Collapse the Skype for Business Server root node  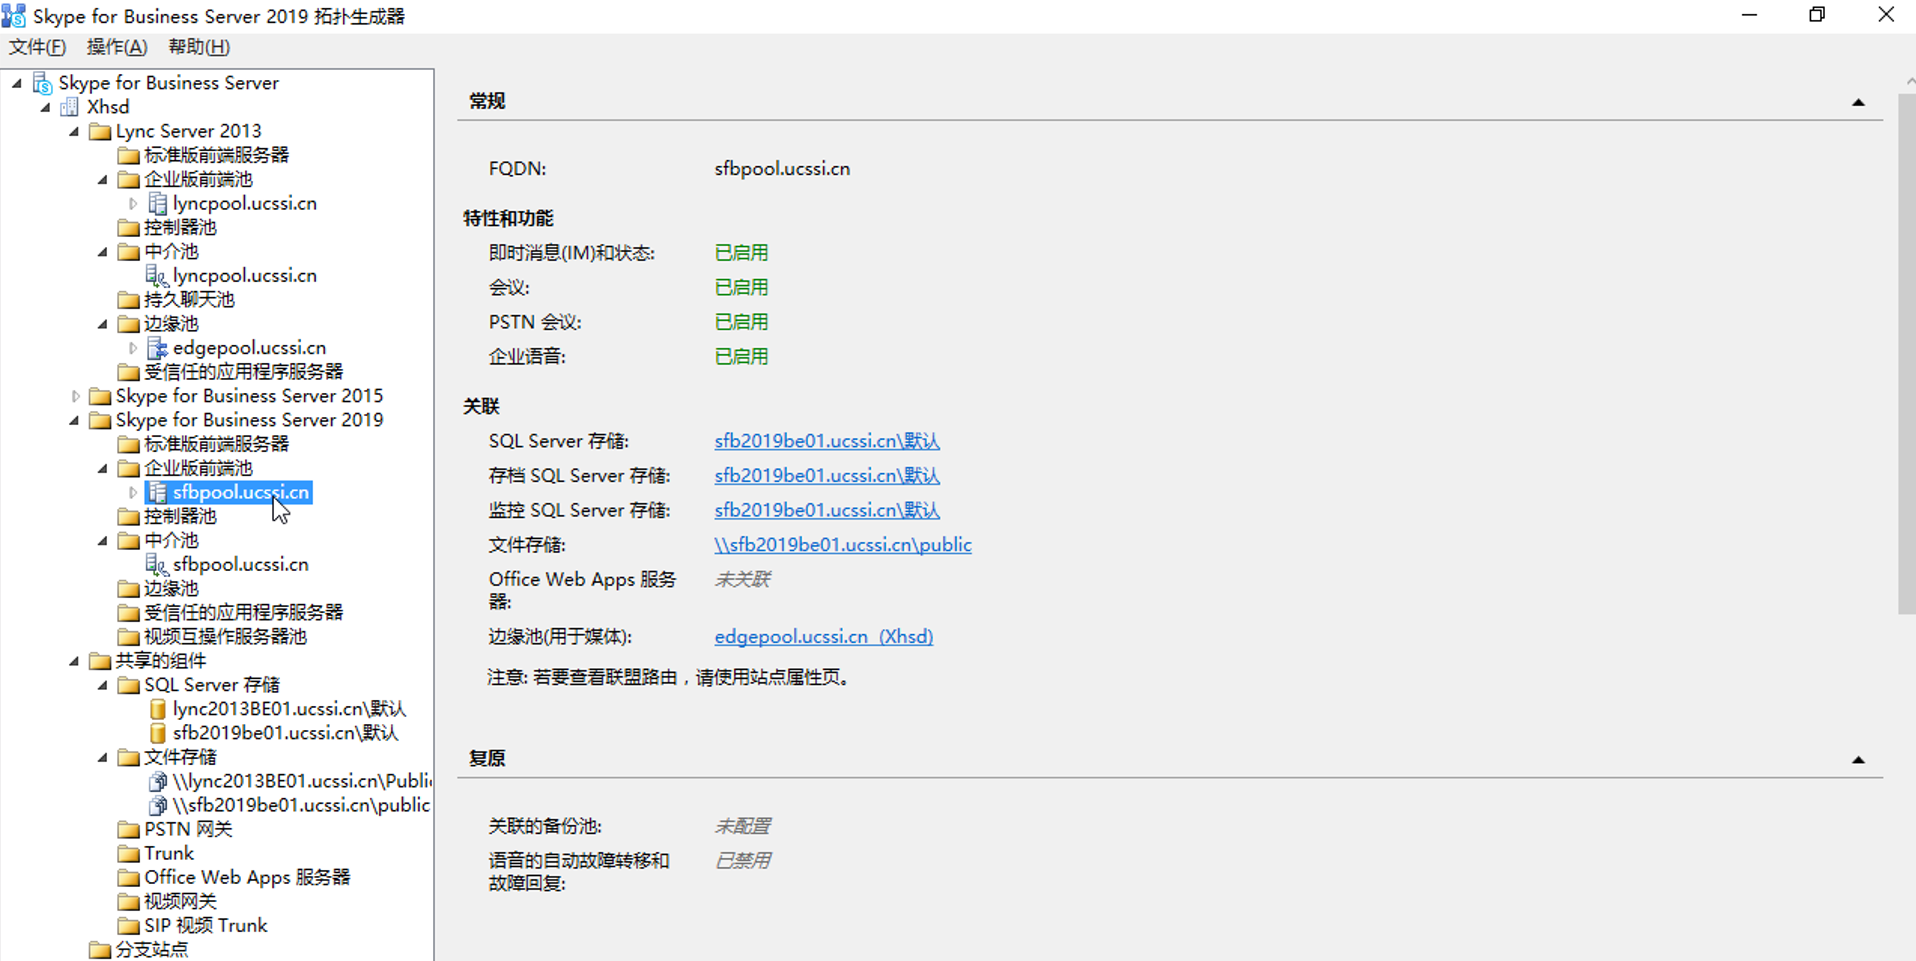coord(17,83)
